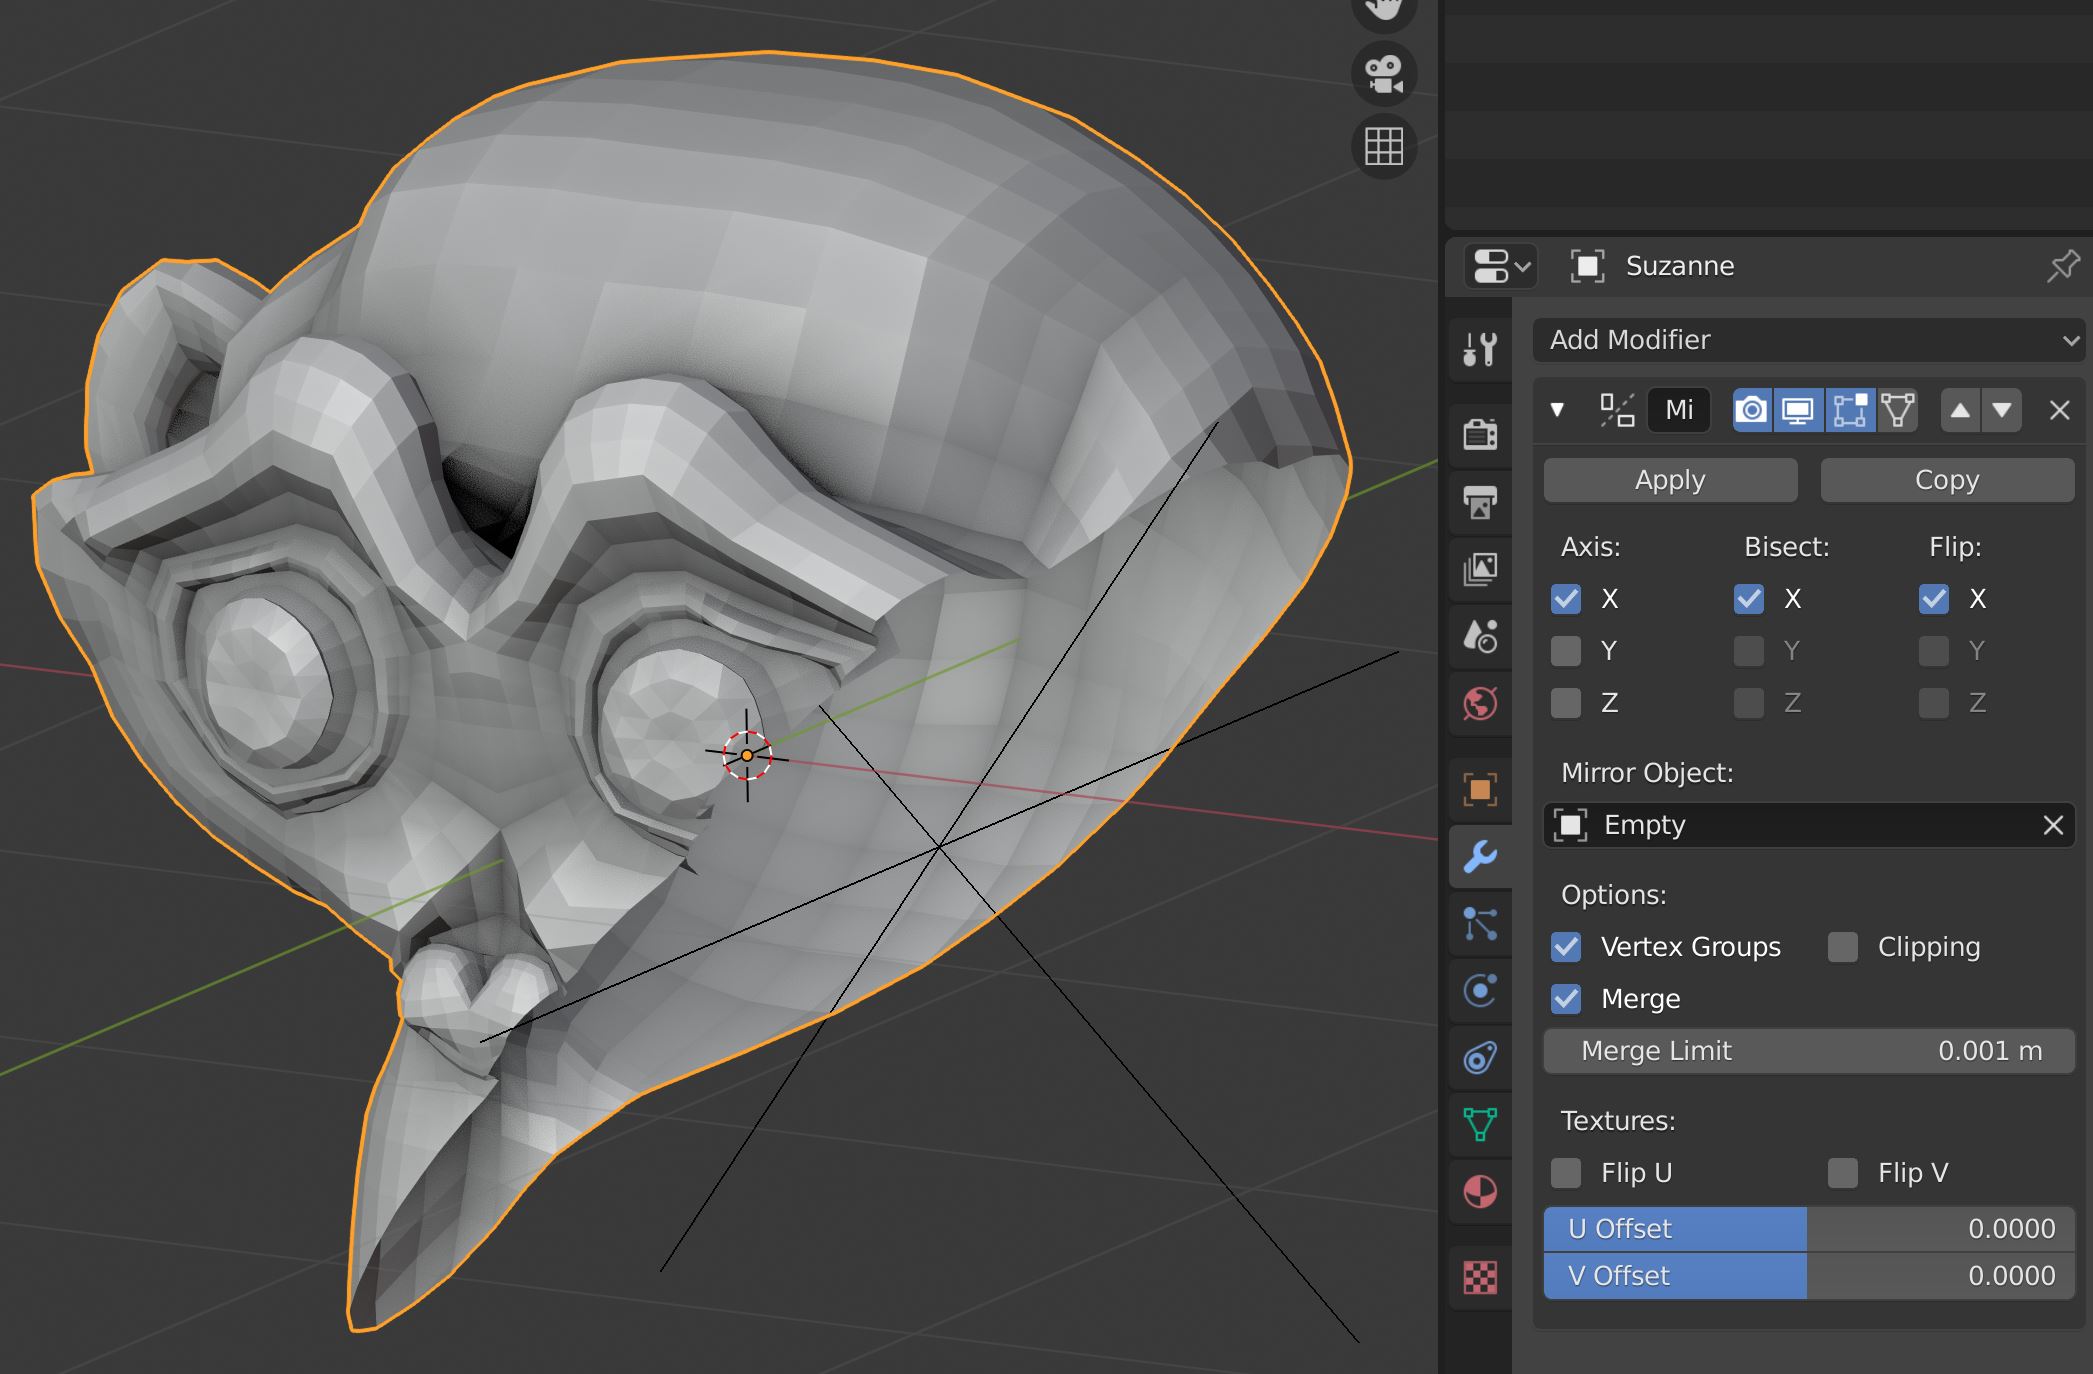This screenshot has height=1374, width=2093.
Task: Open the Material properties tab
Action: 1480,1191
